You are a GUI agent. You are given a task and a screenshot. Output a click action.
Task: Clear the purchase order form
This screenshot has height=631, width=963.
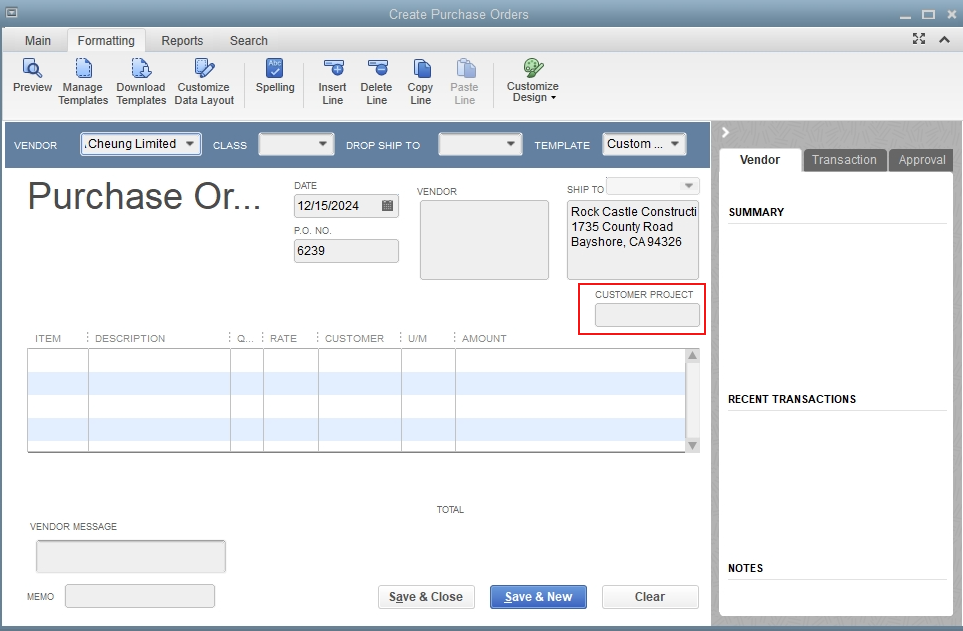tap(650, 597)
